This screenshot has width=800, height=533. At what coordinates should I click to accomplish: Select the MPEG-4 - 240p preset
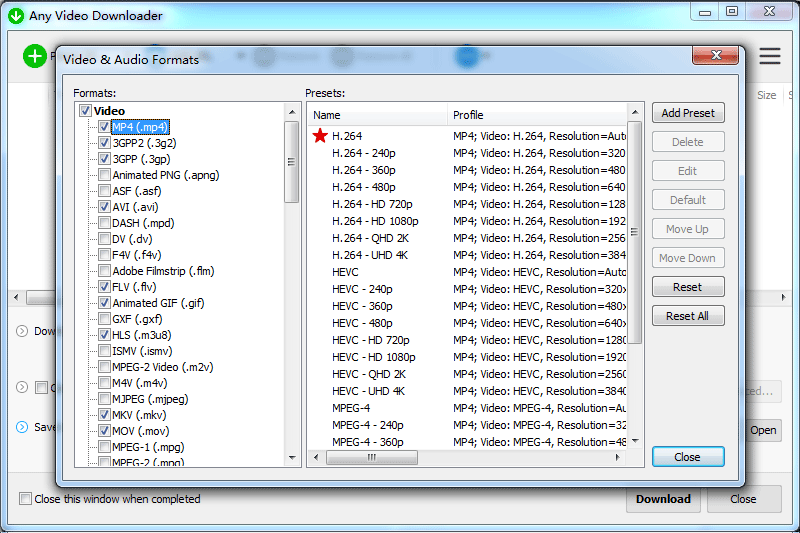(x=368, y=425)
